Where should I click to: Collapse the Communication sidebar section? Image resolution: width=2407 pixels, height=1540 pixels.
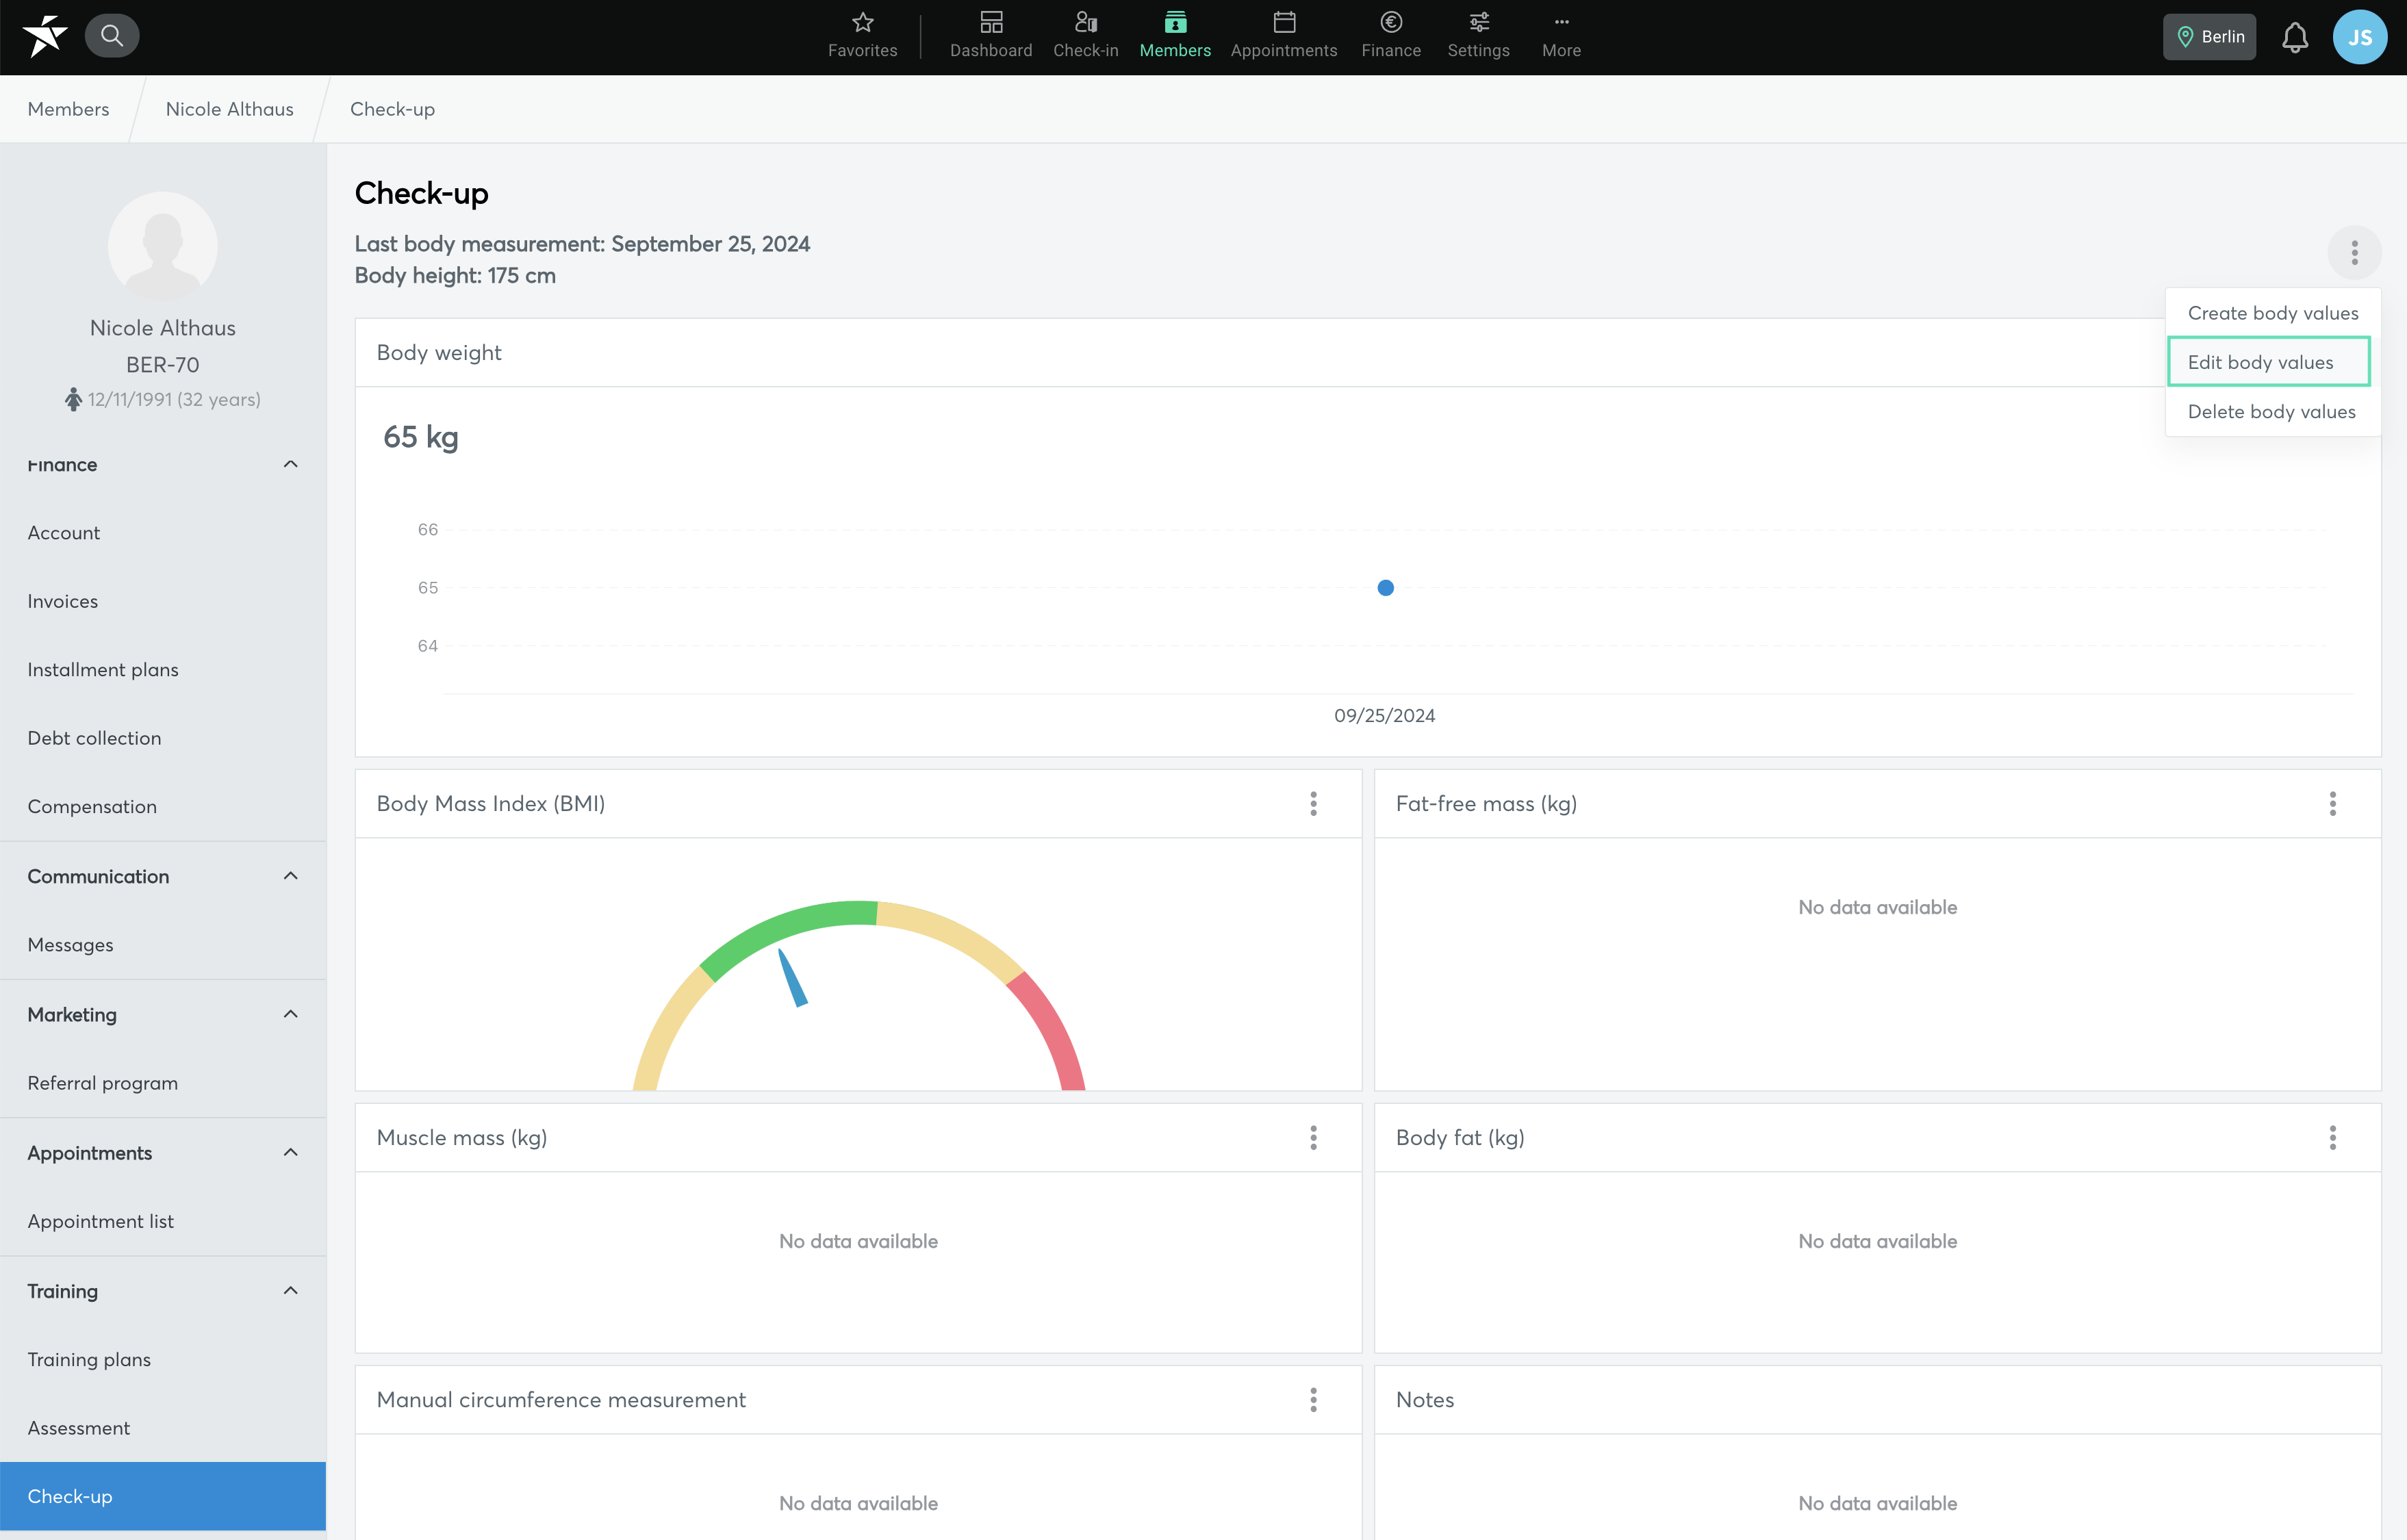point(291,876)
